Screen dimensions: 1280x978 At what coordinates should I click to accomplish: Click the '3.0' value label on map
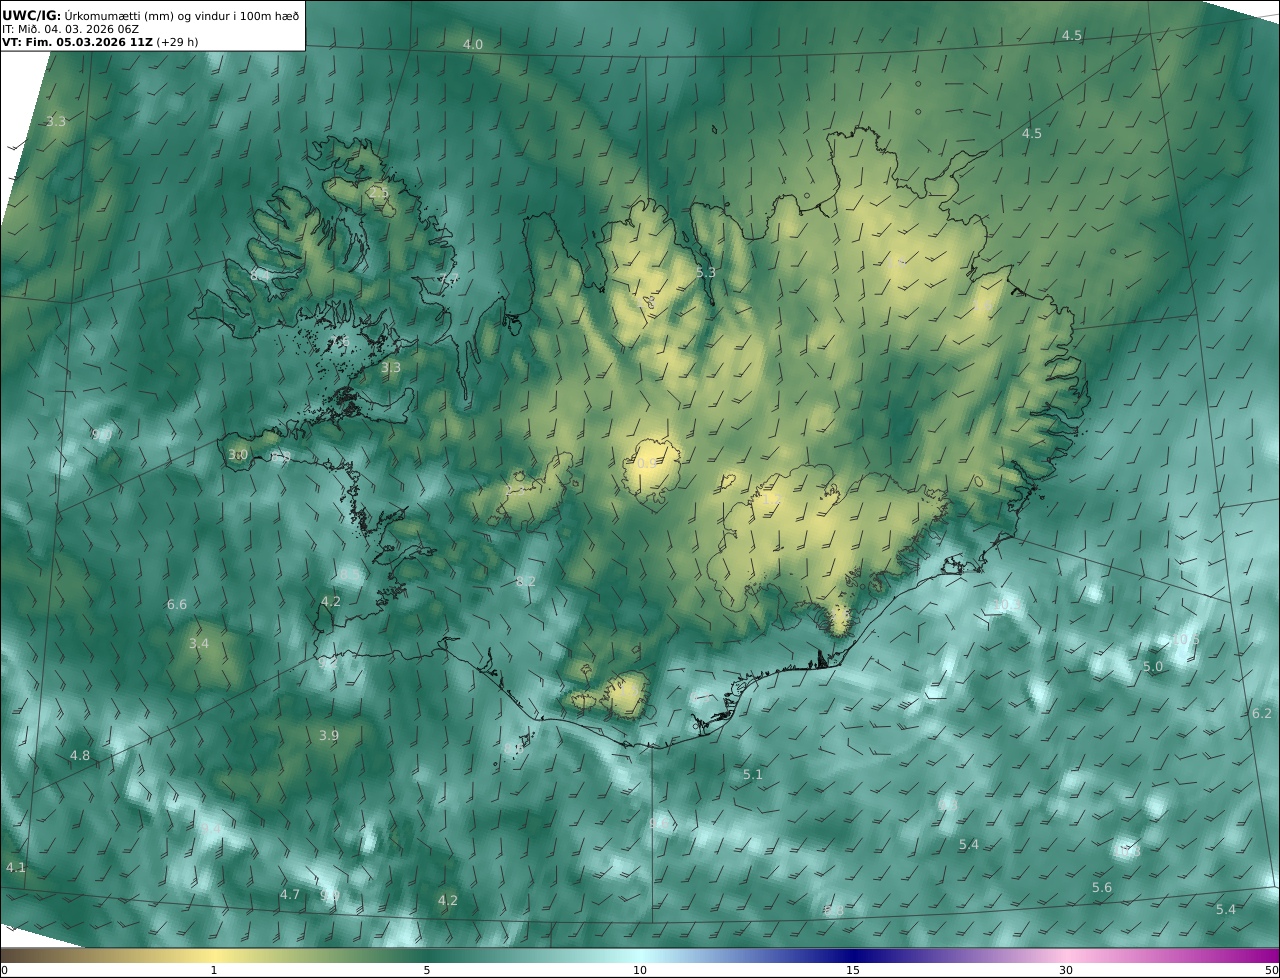238,454
